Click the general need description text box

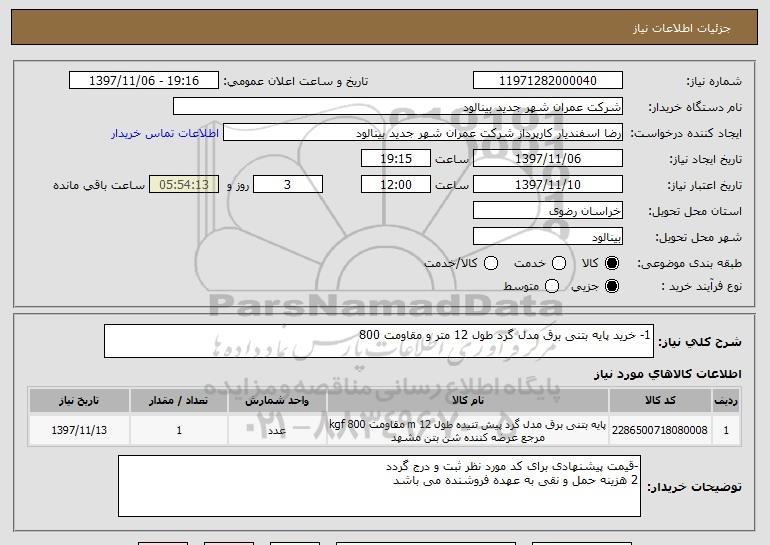[379, 341]
